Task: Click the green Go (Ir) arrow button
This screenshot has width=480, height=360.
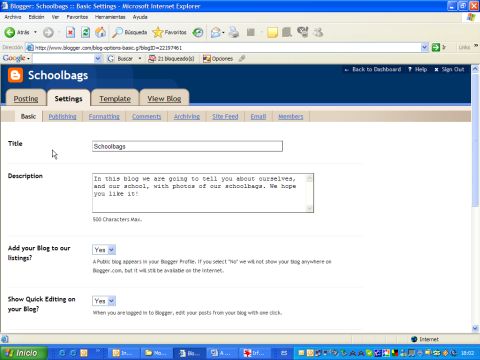Action: 435,47
